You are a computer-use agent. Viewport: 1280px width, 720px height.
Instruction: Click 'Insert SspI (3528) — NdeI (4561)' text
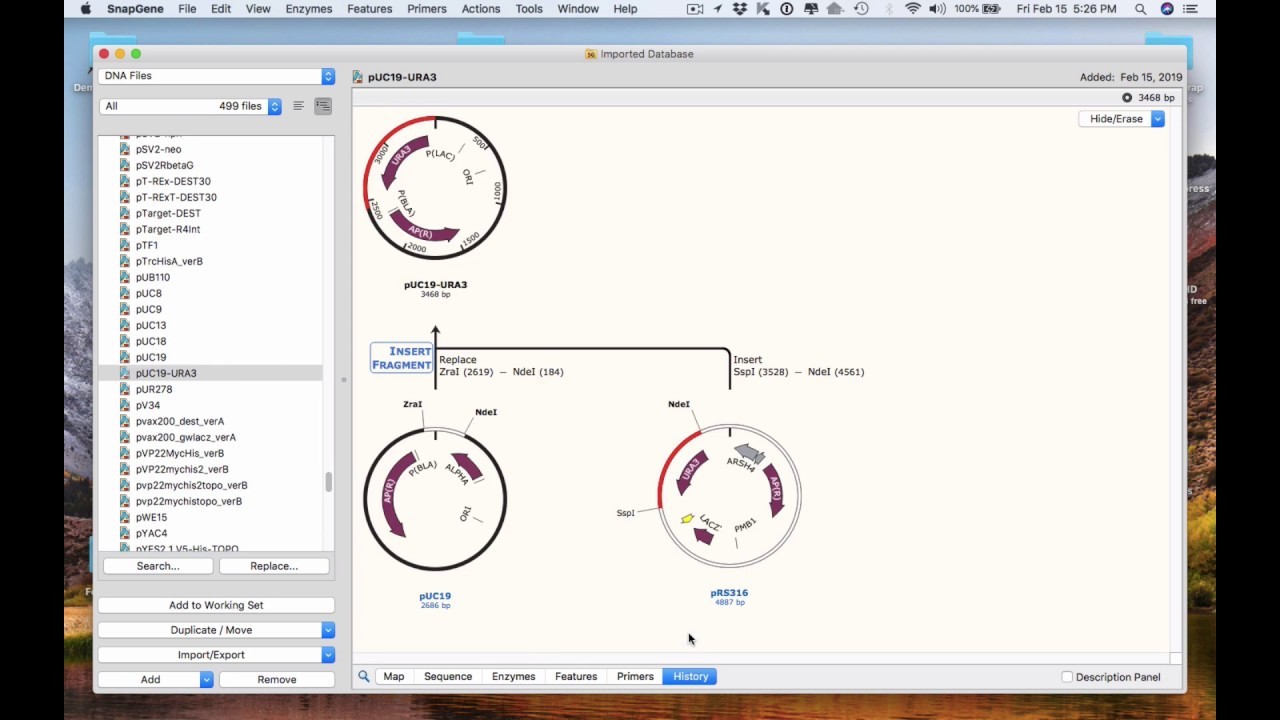point(798,366)
